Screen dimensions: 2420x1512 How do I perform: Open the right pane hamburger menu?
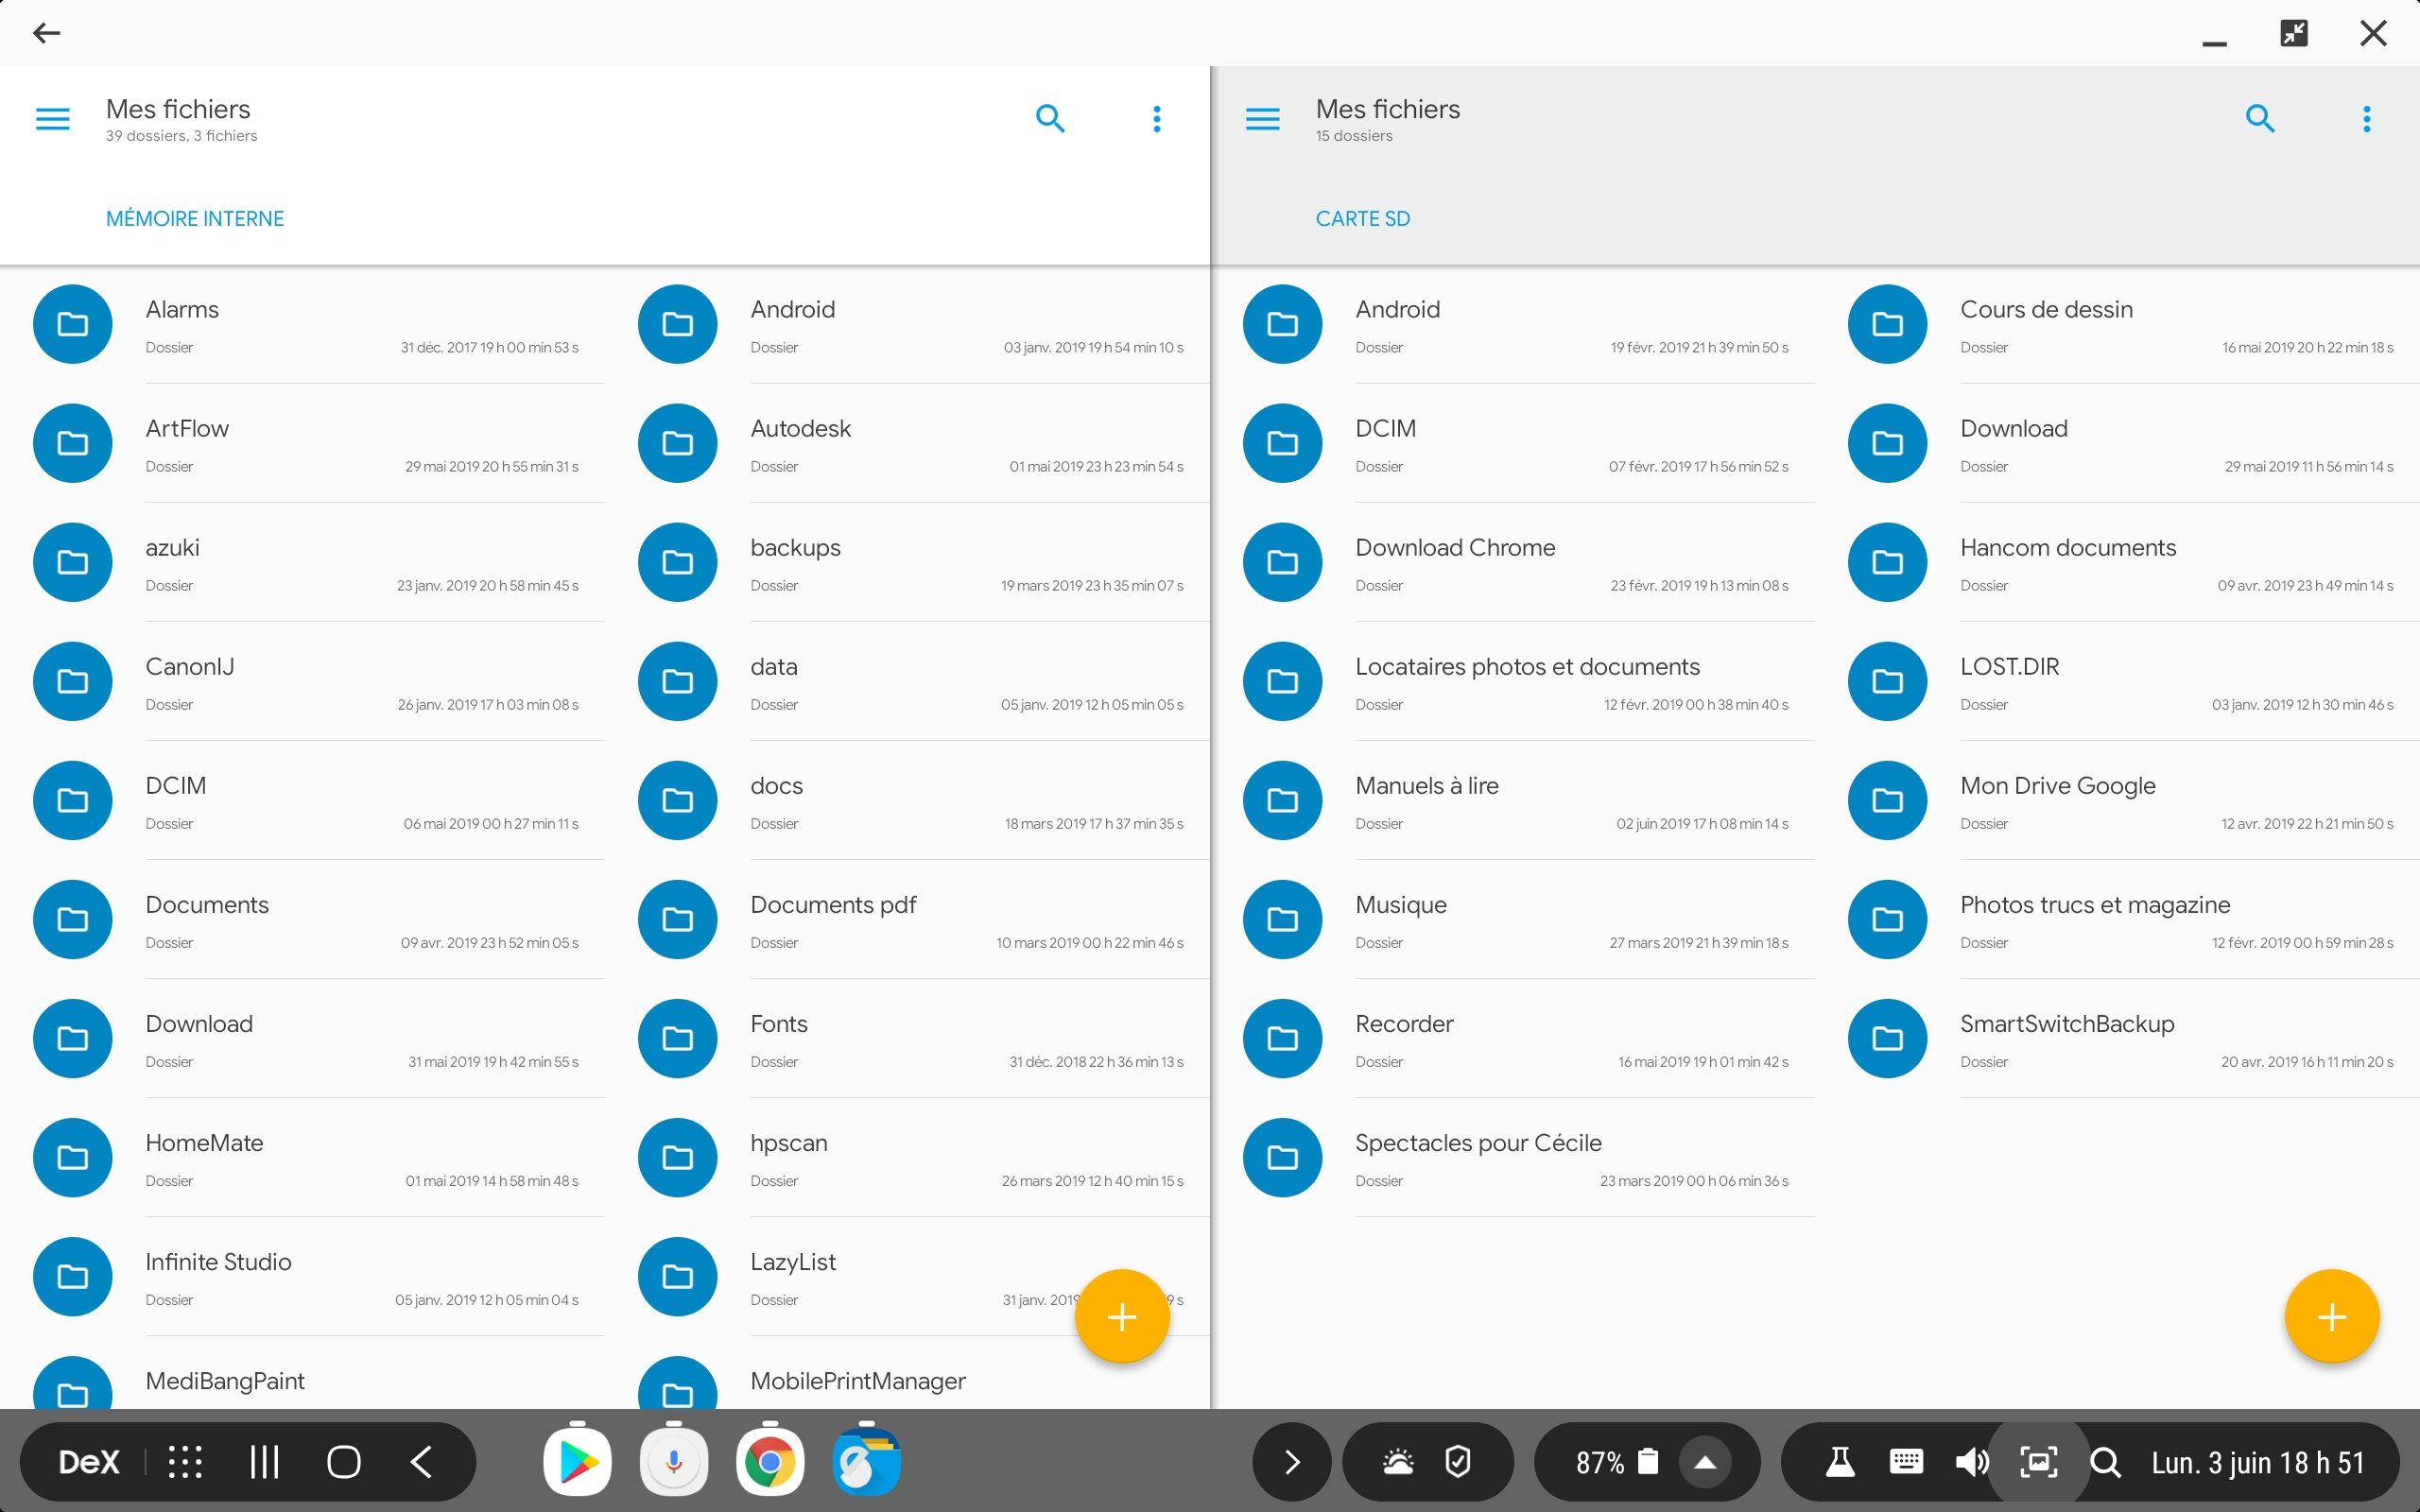(x=1263, y=119)
